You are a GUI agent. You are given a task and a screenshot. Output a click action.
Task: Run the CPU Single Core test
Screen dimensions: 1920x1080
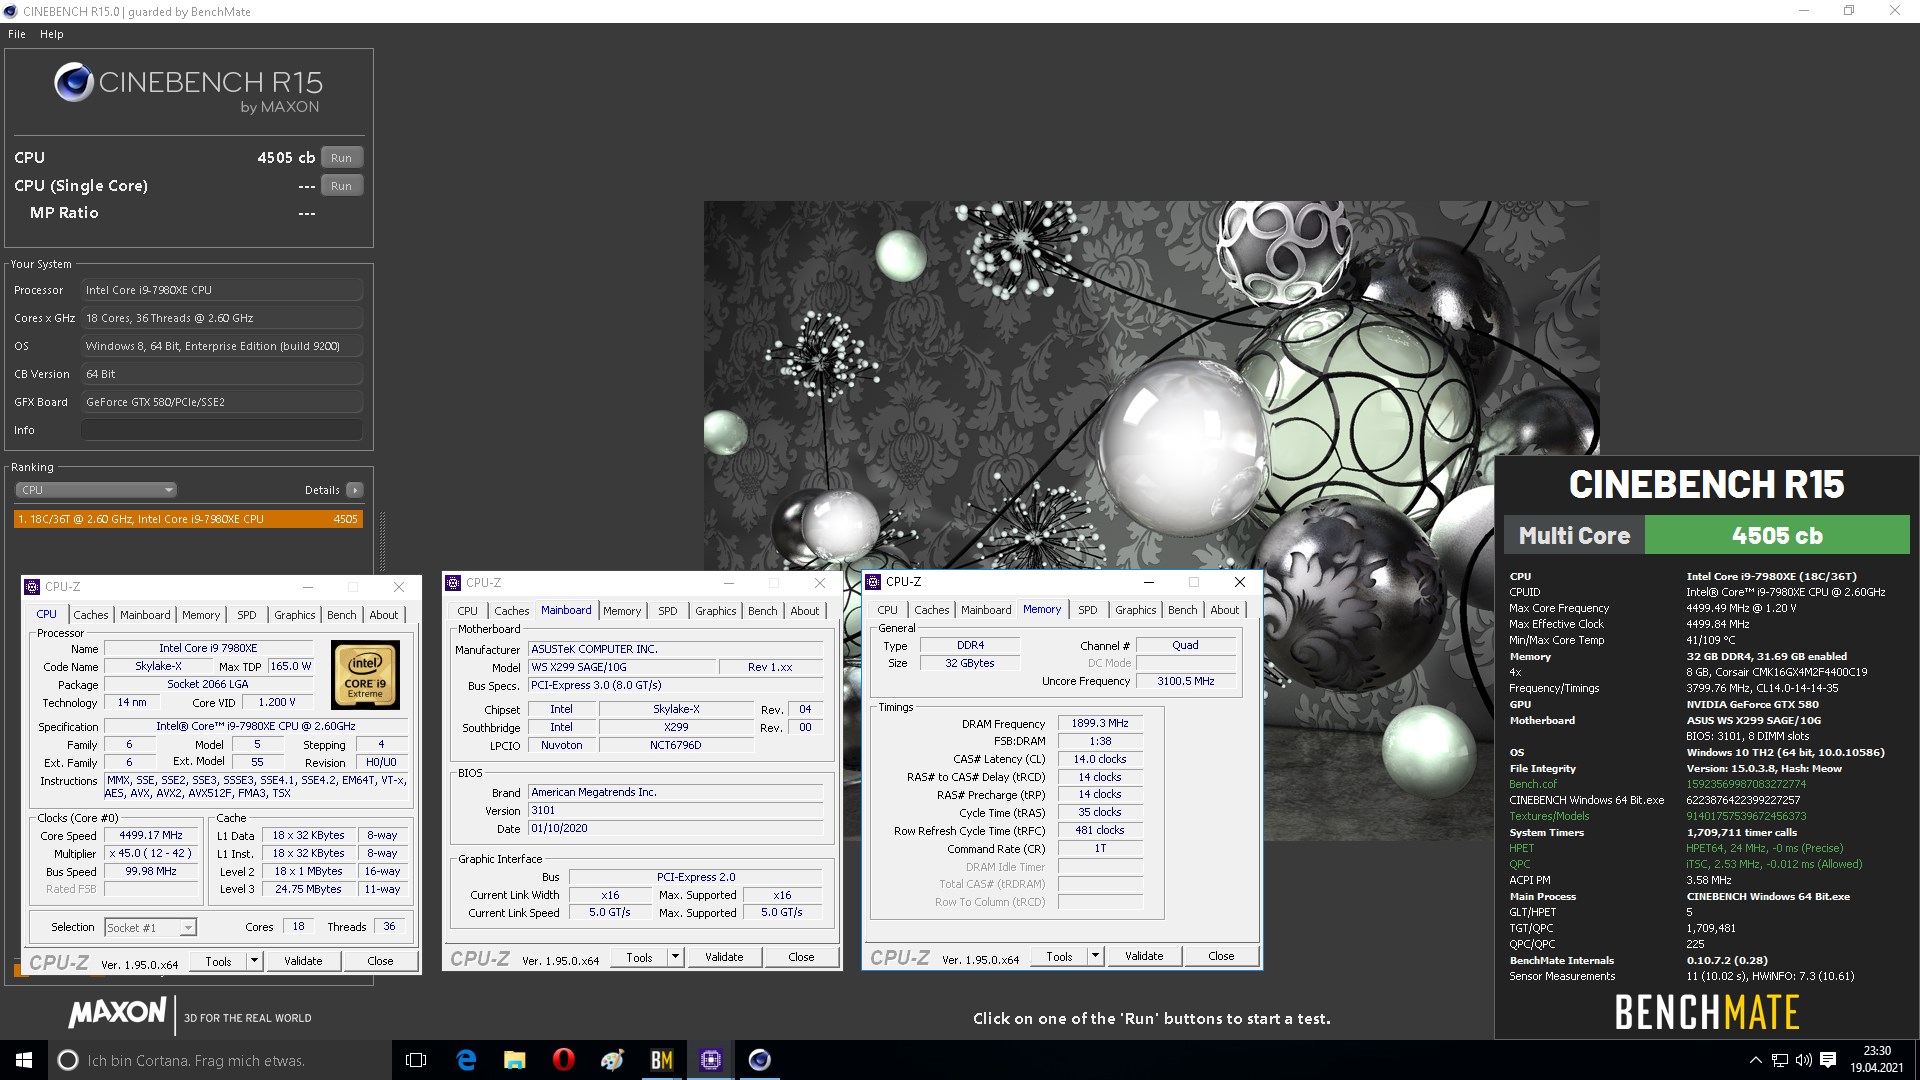[x=341, y=186]
